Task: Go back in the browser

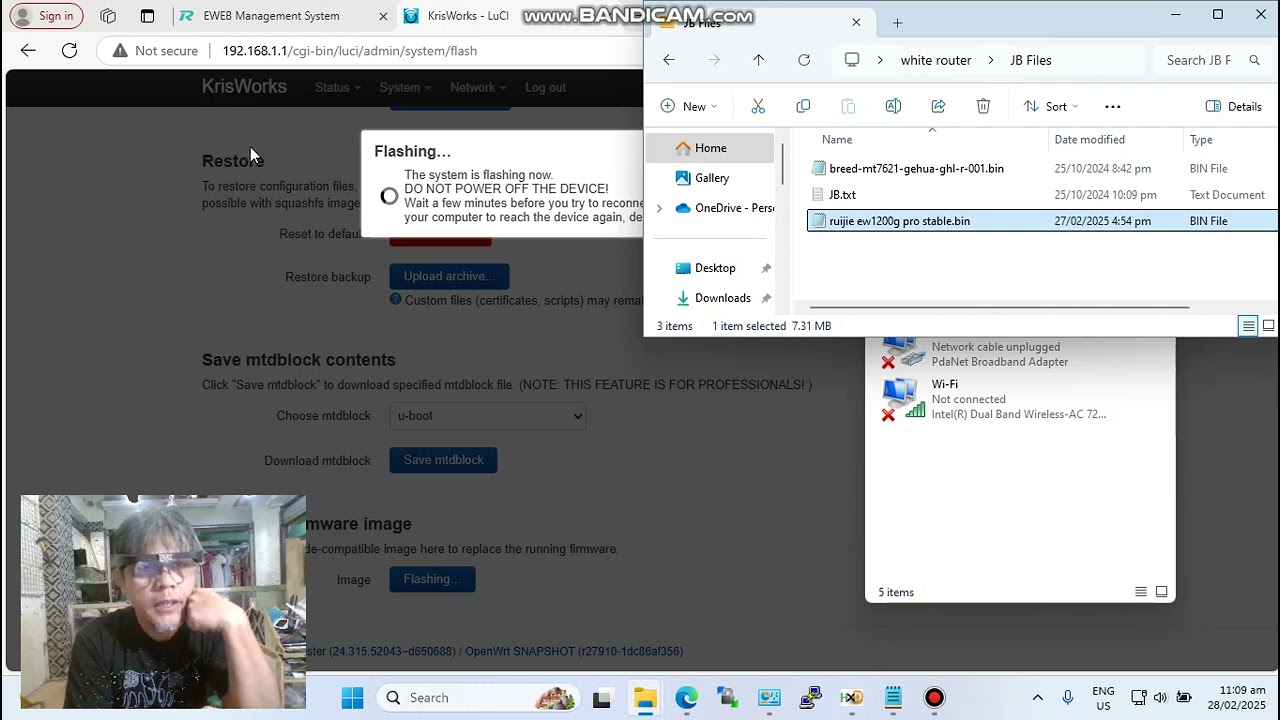Action: tap(28, 50)
